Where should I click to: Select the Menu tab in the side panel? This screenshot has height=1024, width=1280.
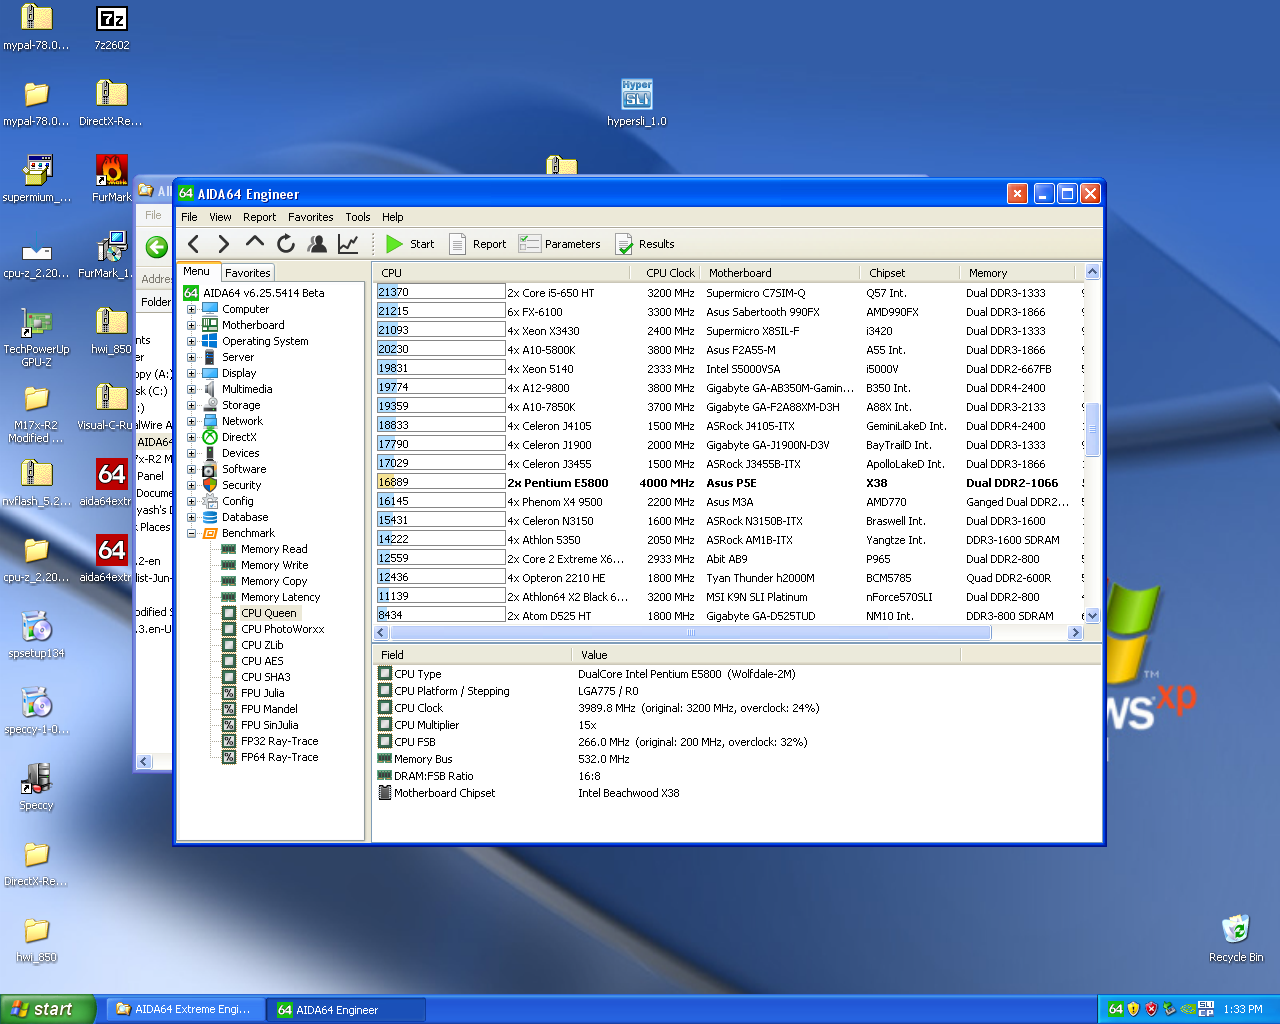(197, 271)
